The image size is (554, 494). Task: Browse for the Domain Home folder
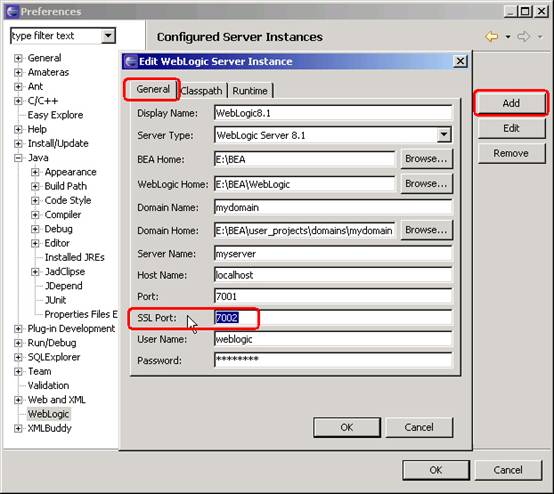[x=426, y=230]
